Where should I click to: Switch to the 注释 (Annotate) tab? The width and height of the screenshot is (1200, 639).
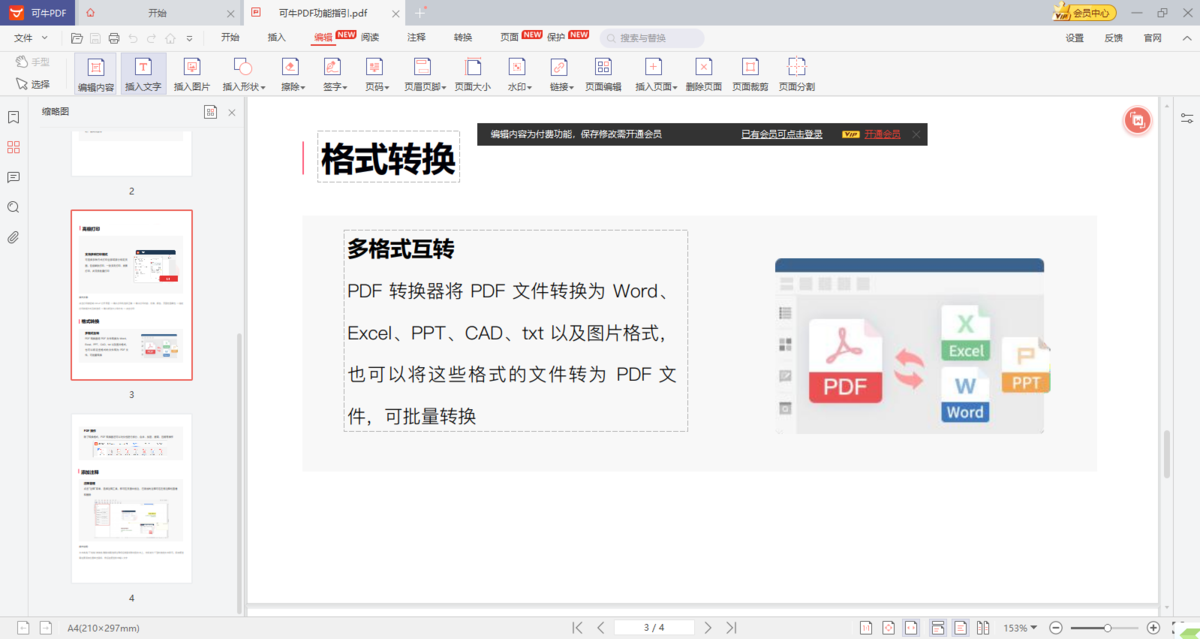click(x=416, y=37)
